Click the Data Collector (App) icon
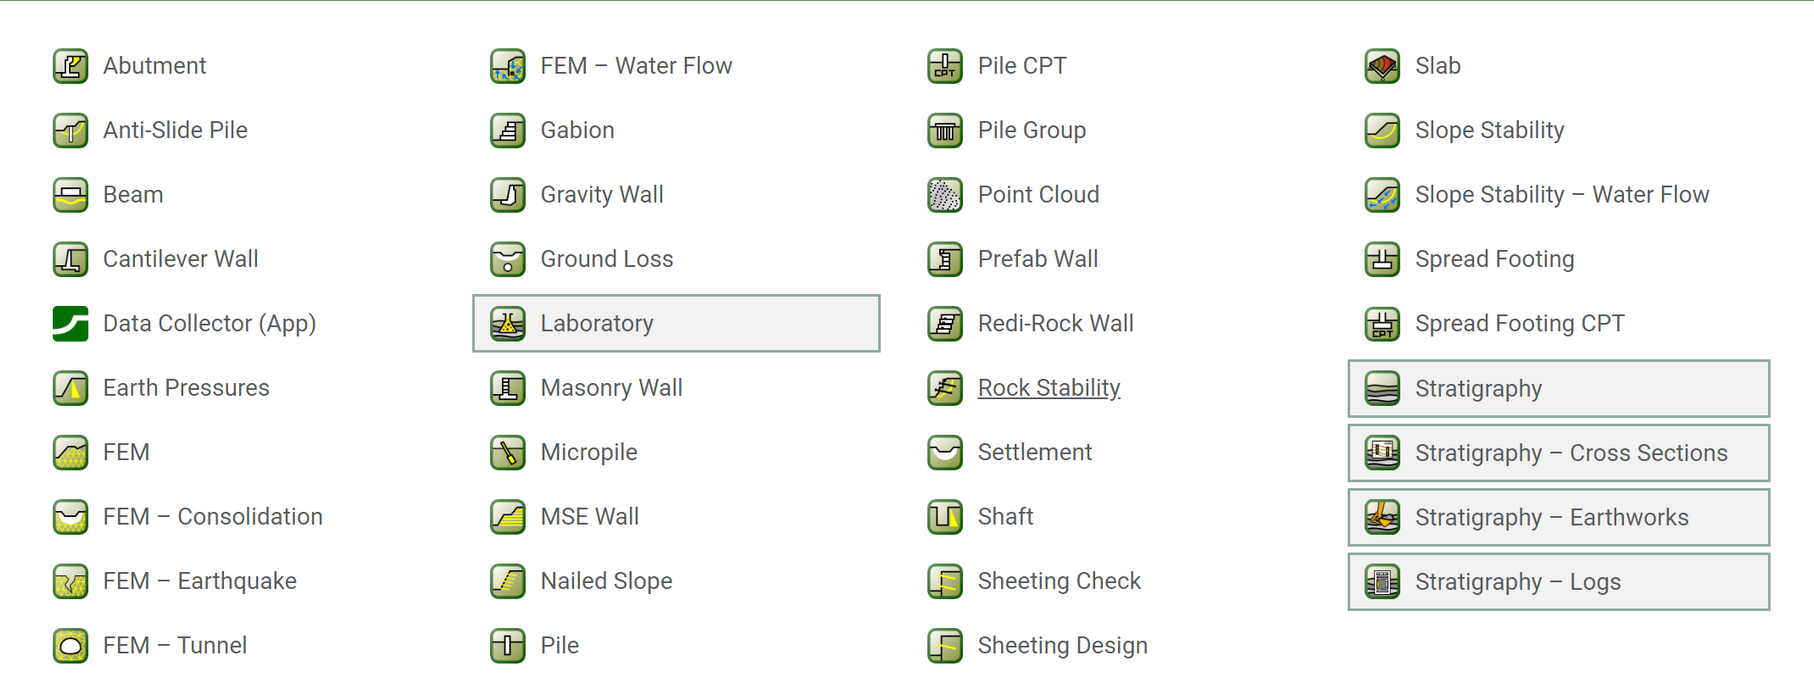The width and height of the screenshot is (1814, 700). click(70, 324)
